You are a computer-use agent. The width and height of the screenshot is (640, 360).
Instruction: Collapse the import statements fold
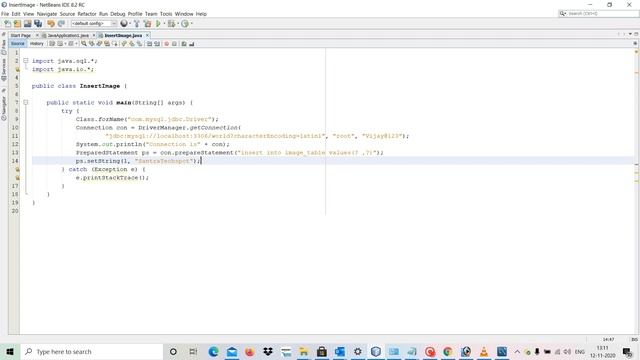[26, 60]
